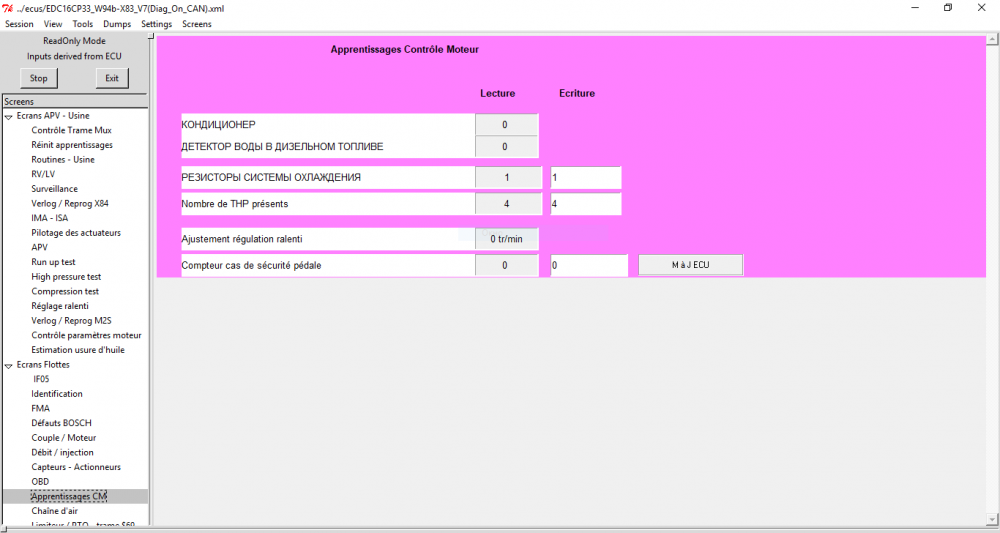Open Routines - Usine screen

point(63,159)
